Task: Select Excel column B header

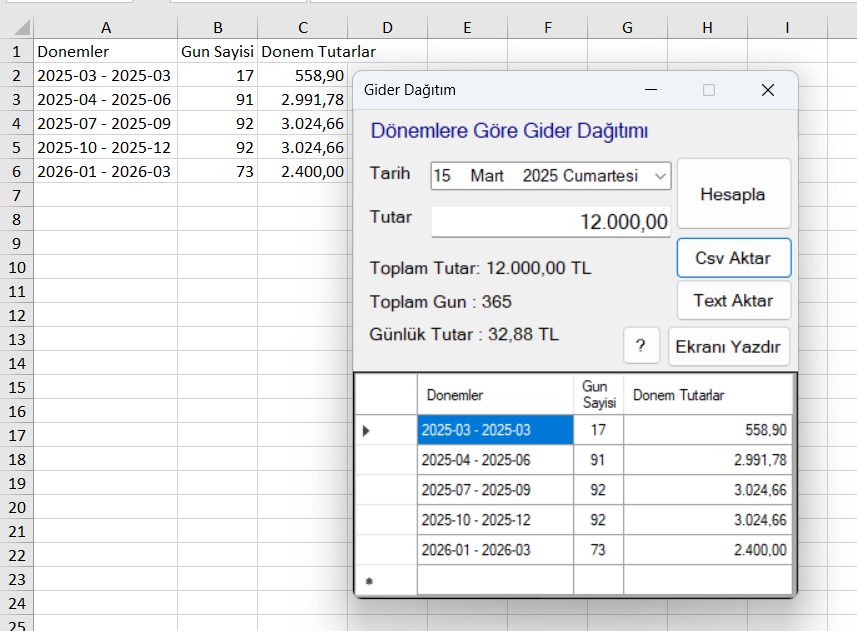Action: [217, 28]
